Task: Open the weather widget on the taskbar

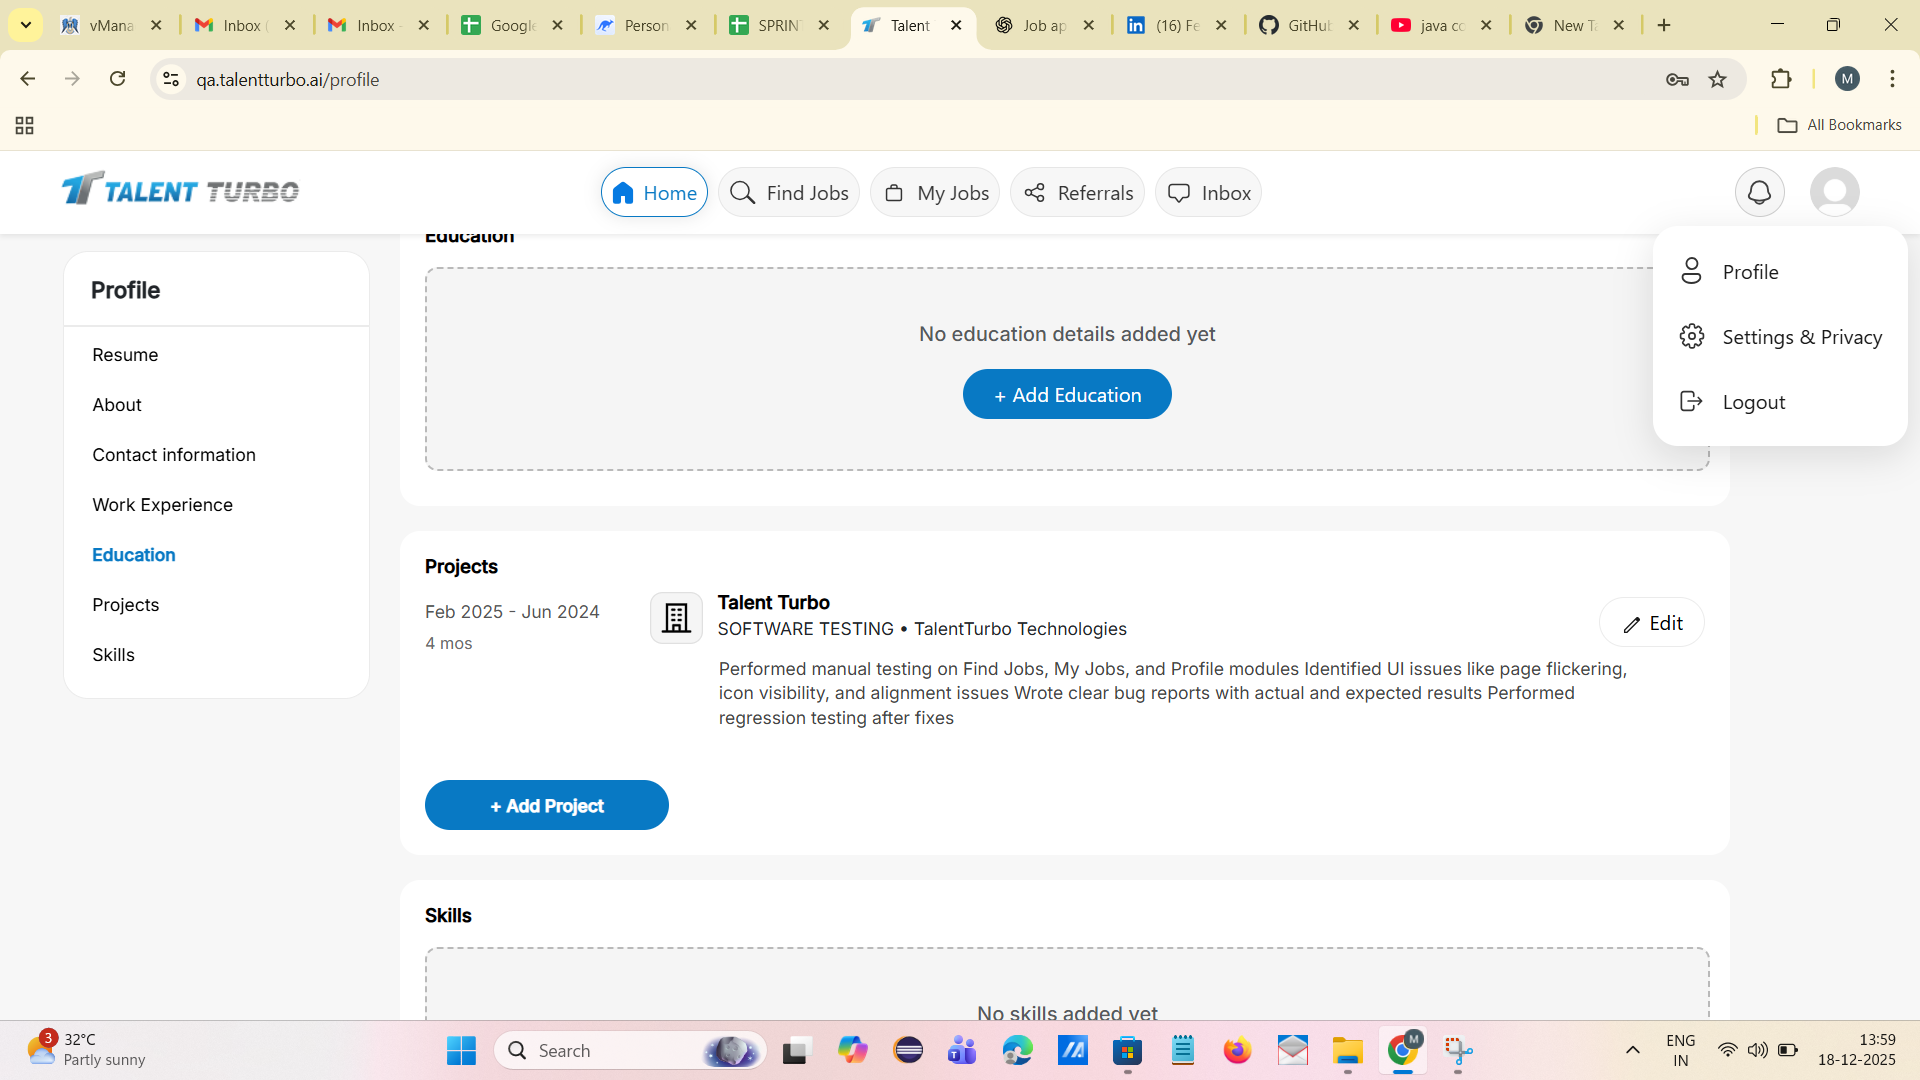Action: point(86,1049)
